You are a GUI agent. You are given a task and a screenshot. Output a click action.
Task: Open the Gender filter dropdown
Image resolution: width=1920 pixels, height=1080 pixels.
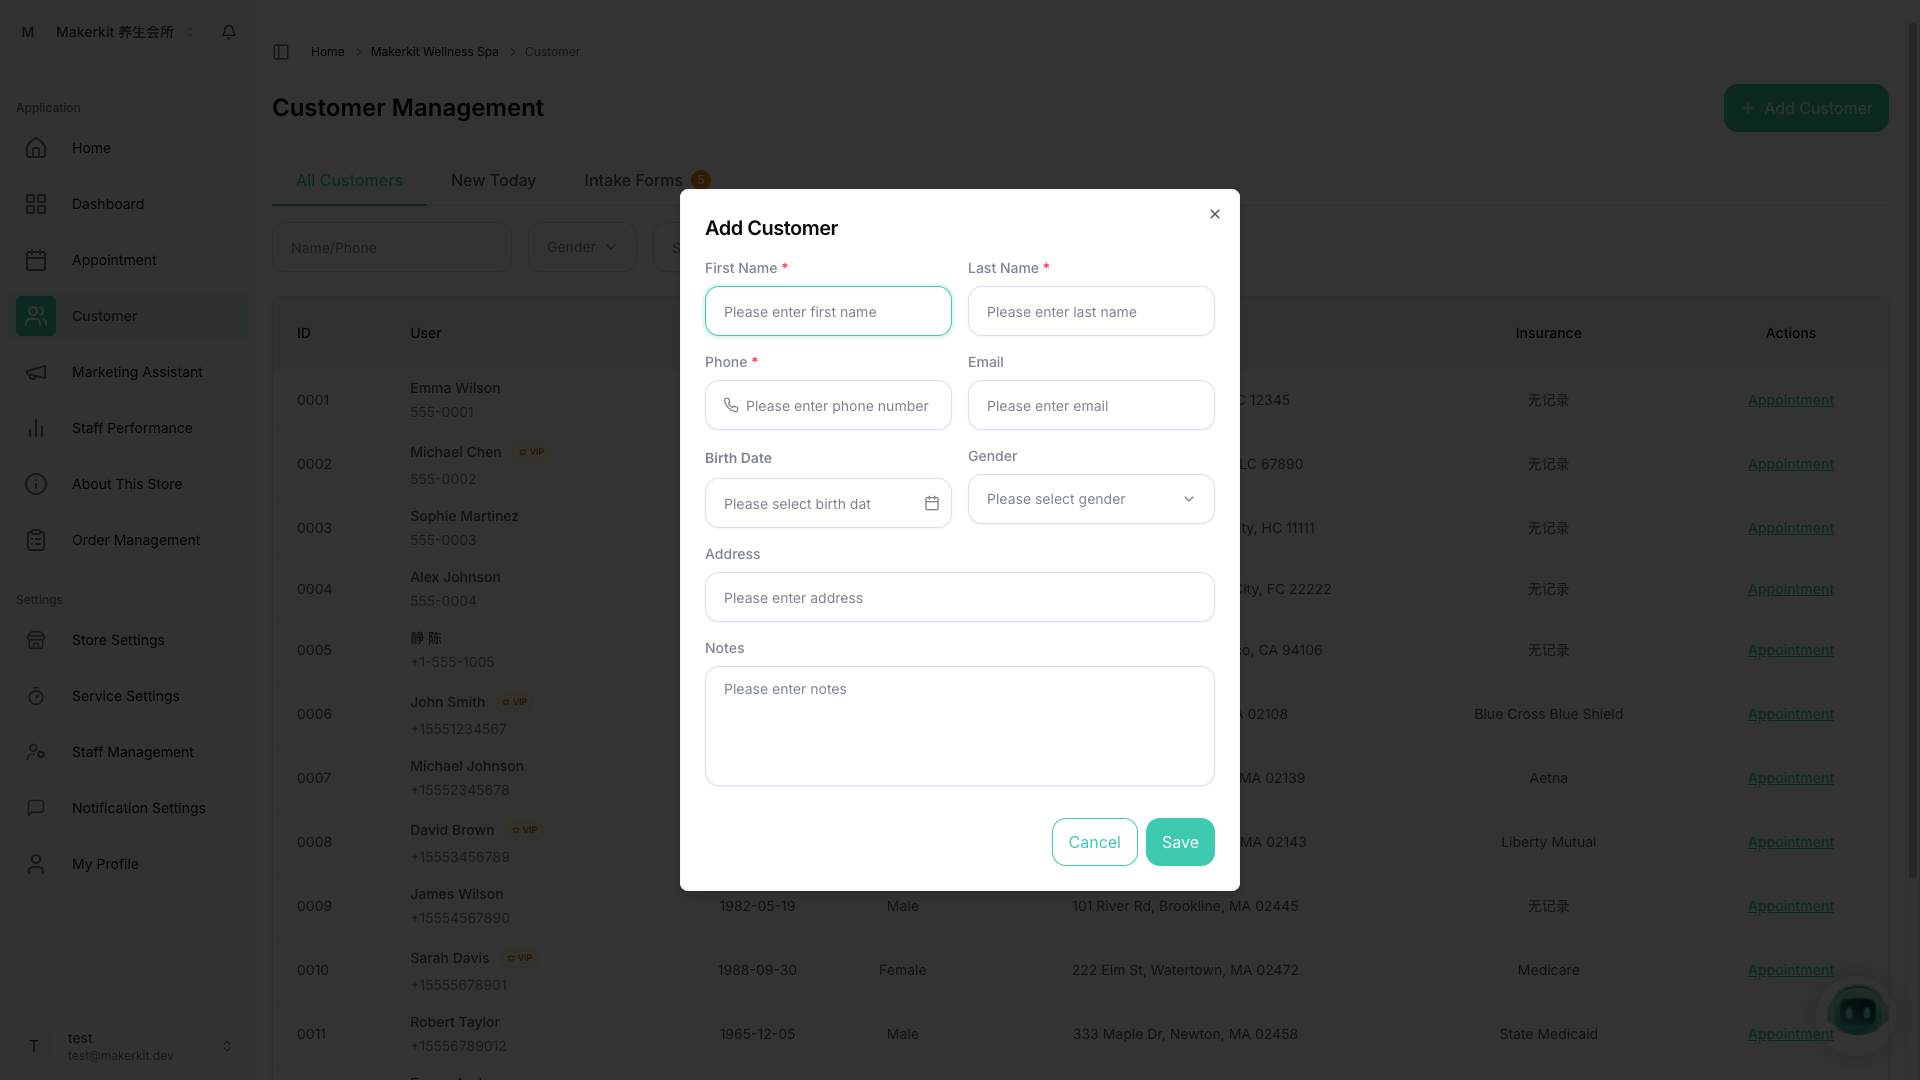click(581, 247)
